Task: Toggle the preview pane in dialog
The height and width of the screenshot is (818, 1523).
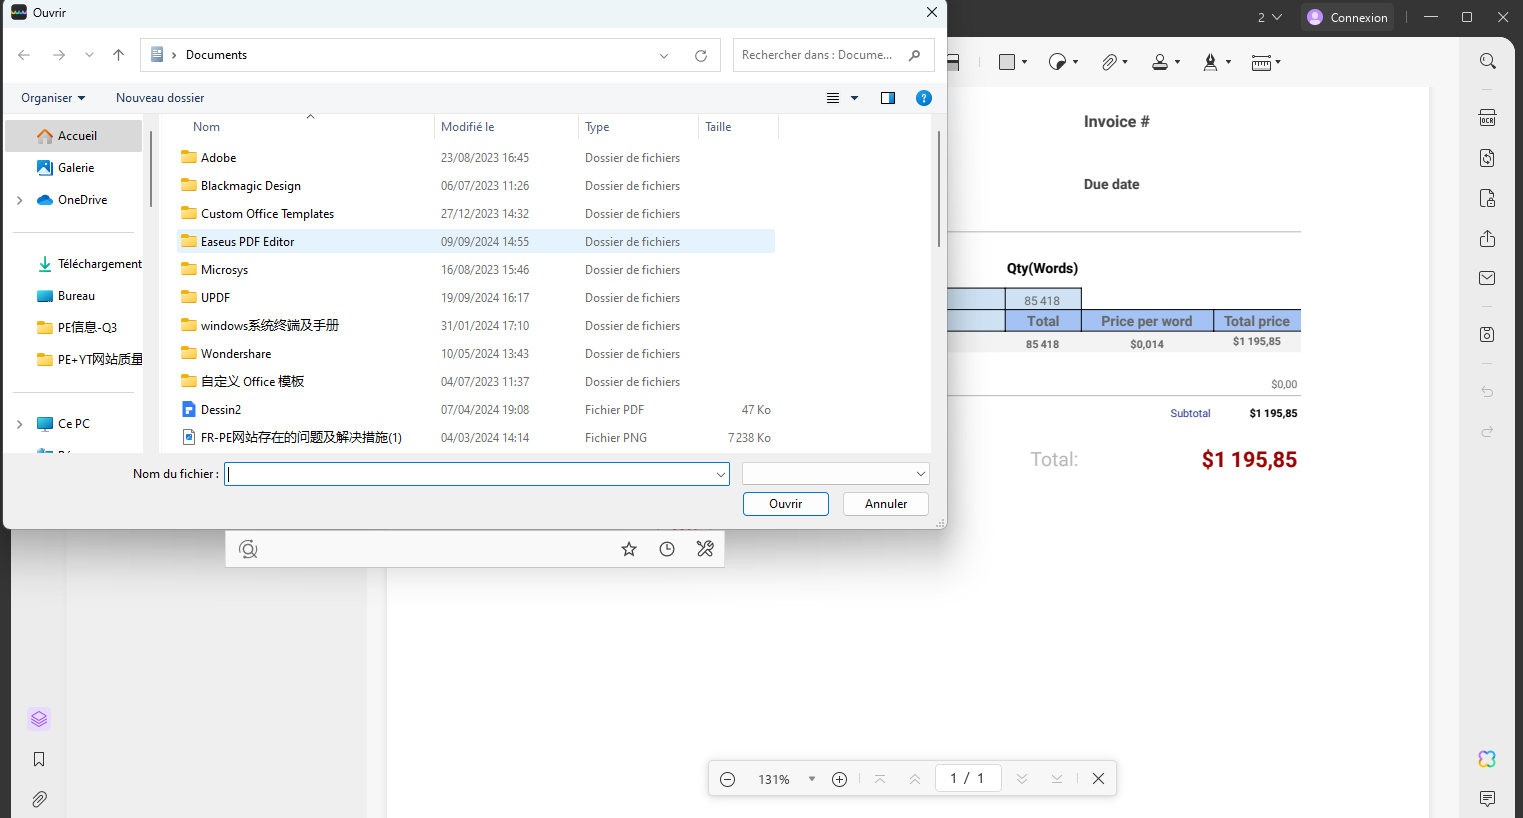Action: (x=888, y=98)
